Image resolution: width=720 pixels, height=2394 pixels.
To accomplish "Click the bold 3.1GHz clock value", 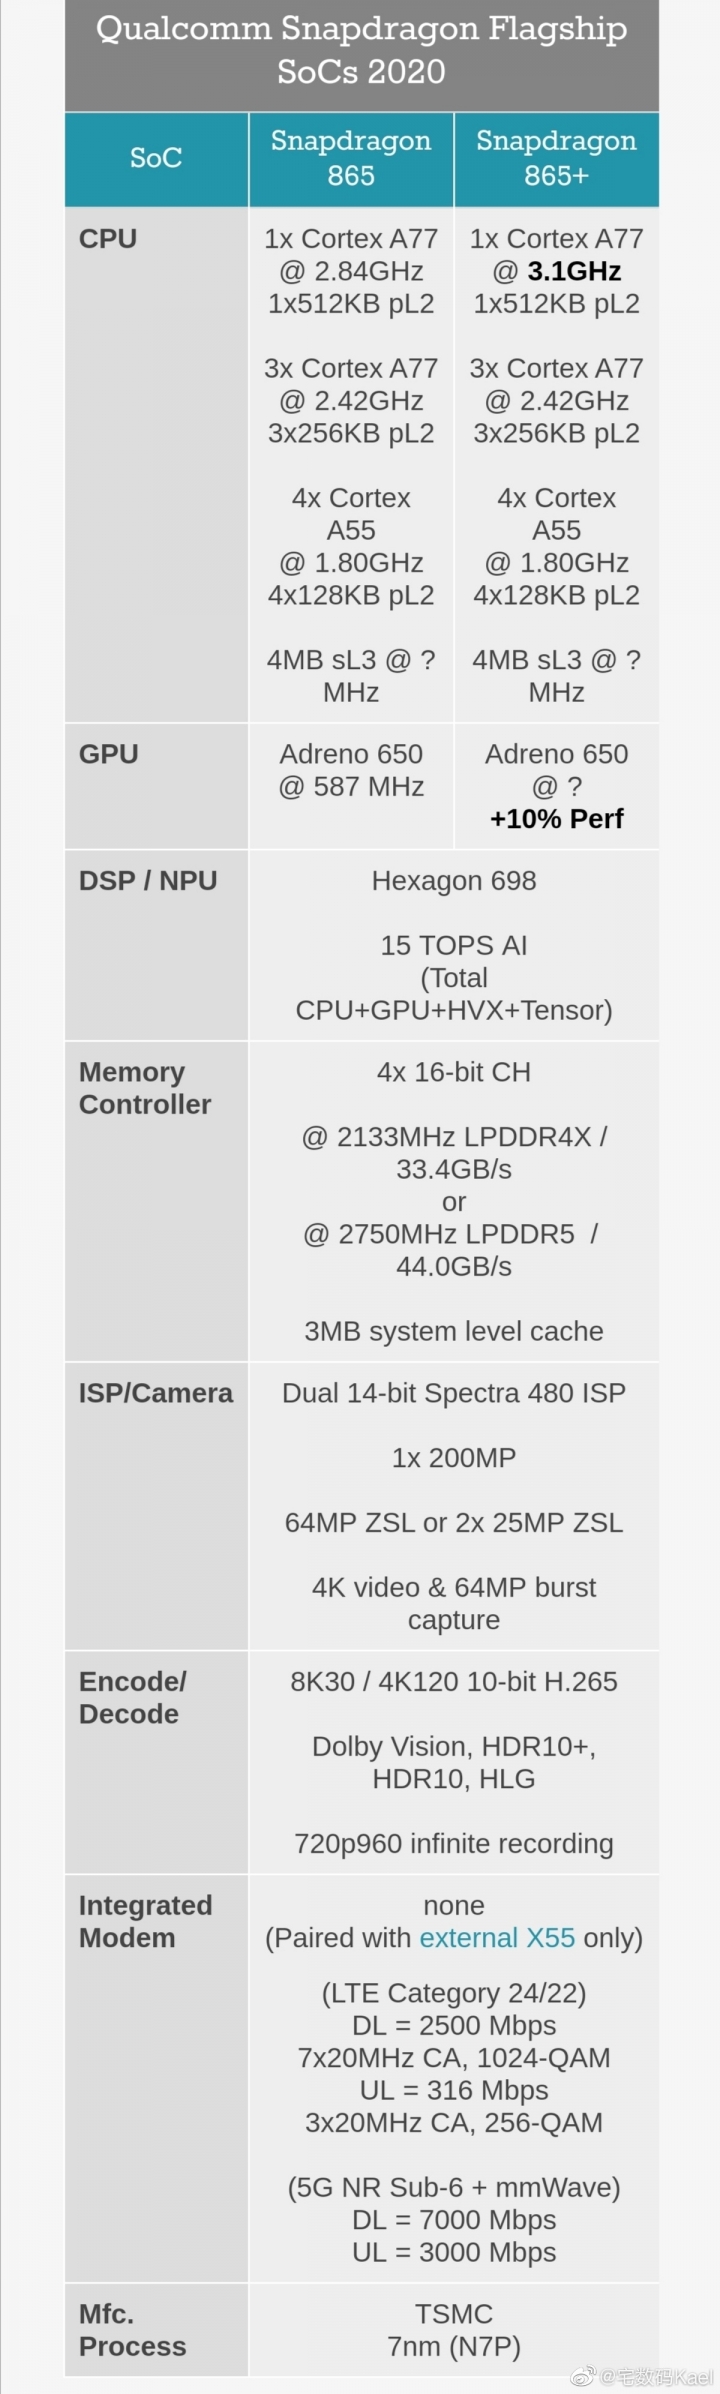I will (x=574, y=271).
